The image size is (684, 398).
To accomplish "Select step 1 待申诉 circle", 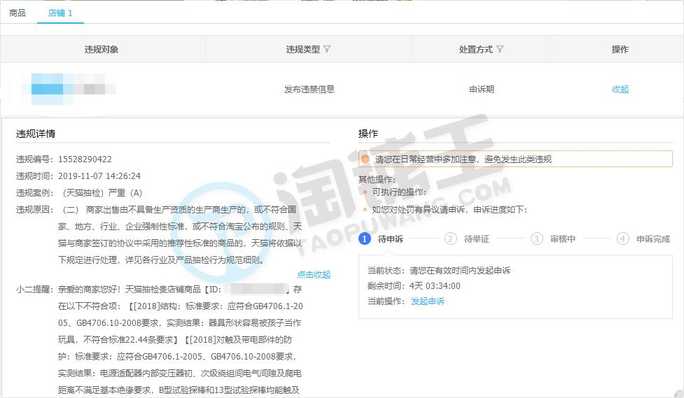I will tap(365, 239).
